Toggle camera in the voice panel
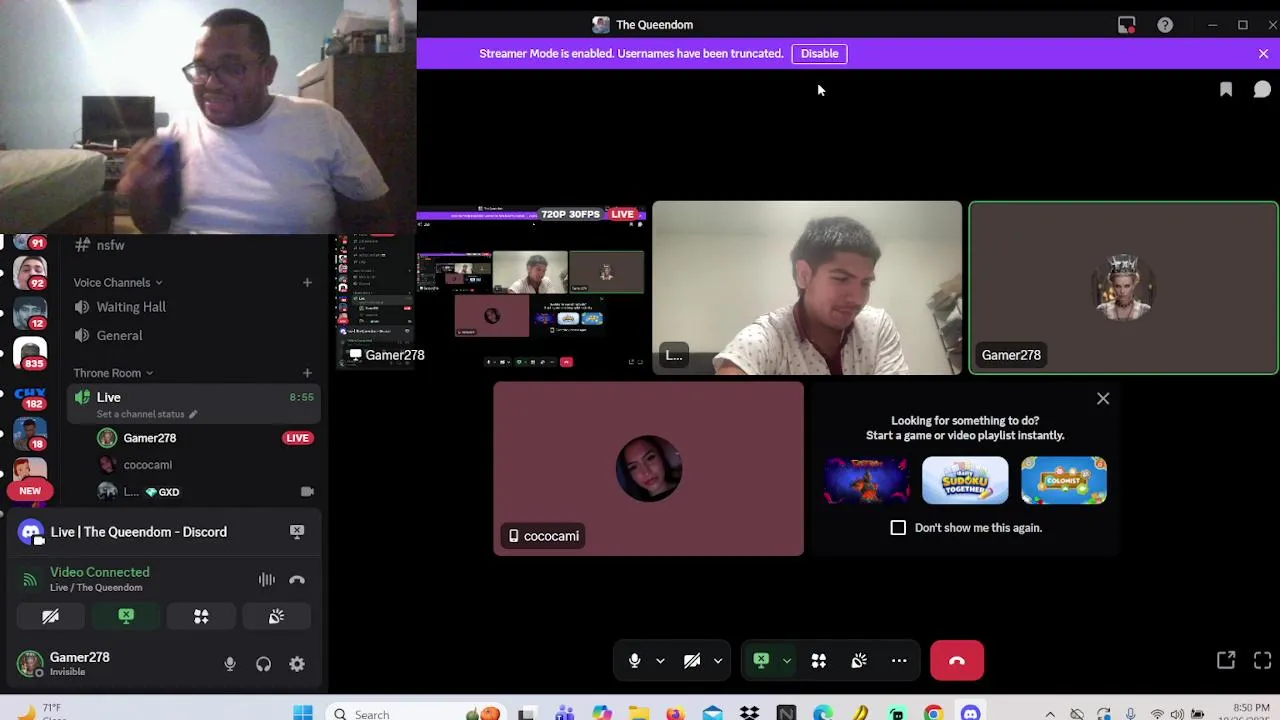The image size is (1280, 720). point(50,617)
